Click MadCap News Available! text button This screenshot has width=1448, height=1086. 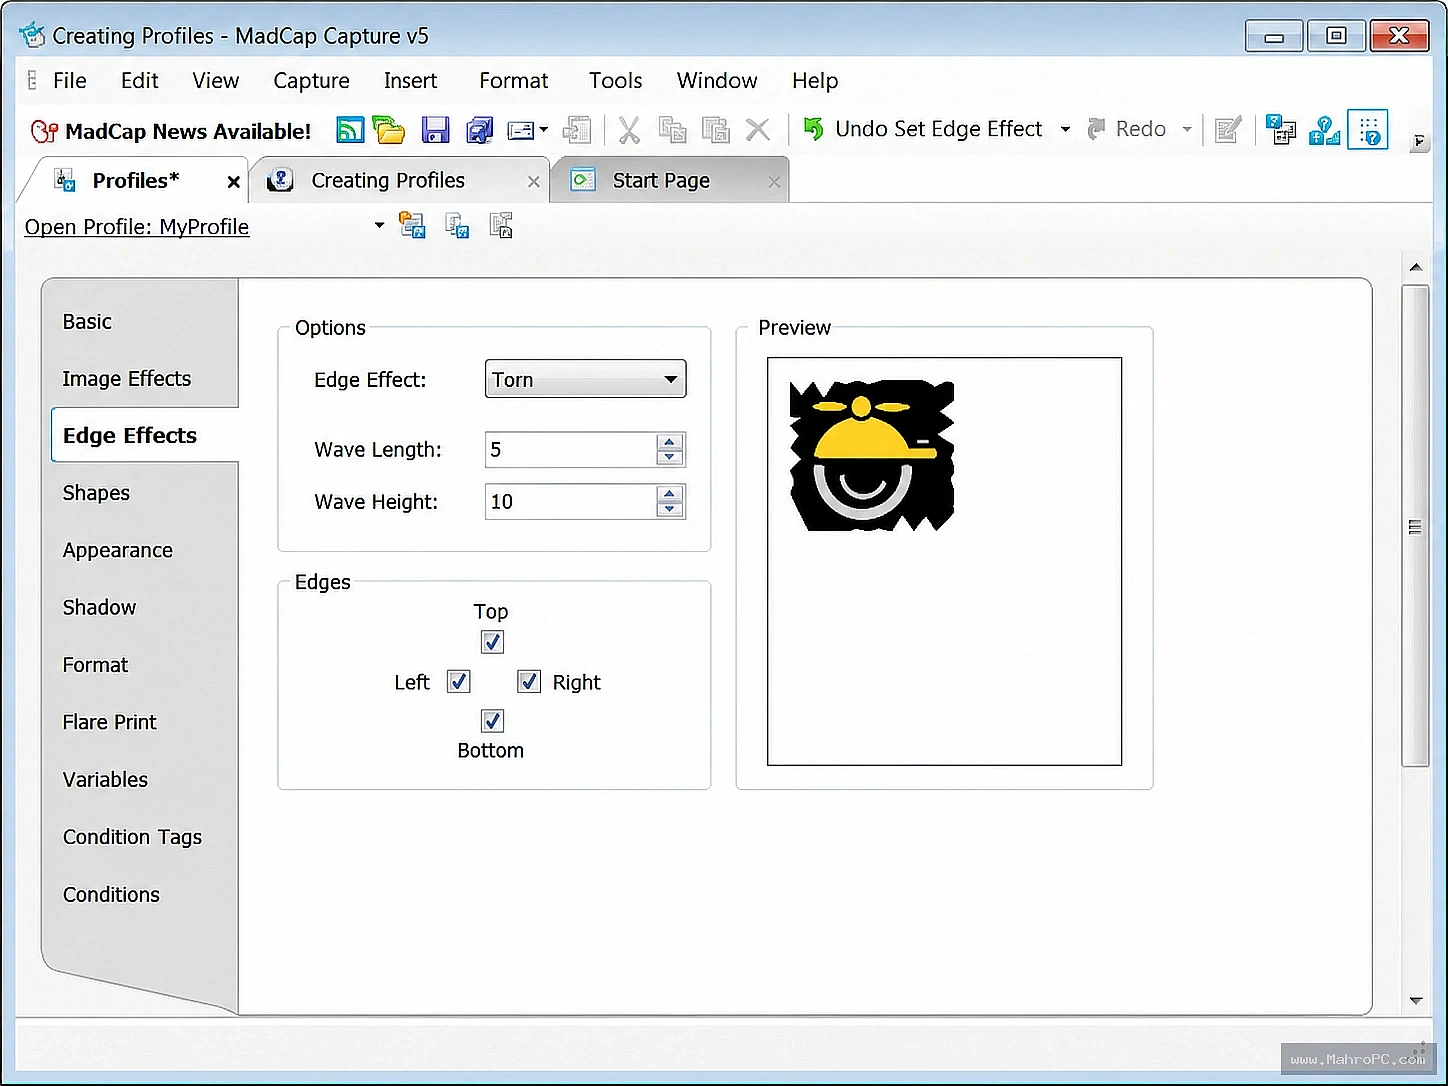point(188,131)
